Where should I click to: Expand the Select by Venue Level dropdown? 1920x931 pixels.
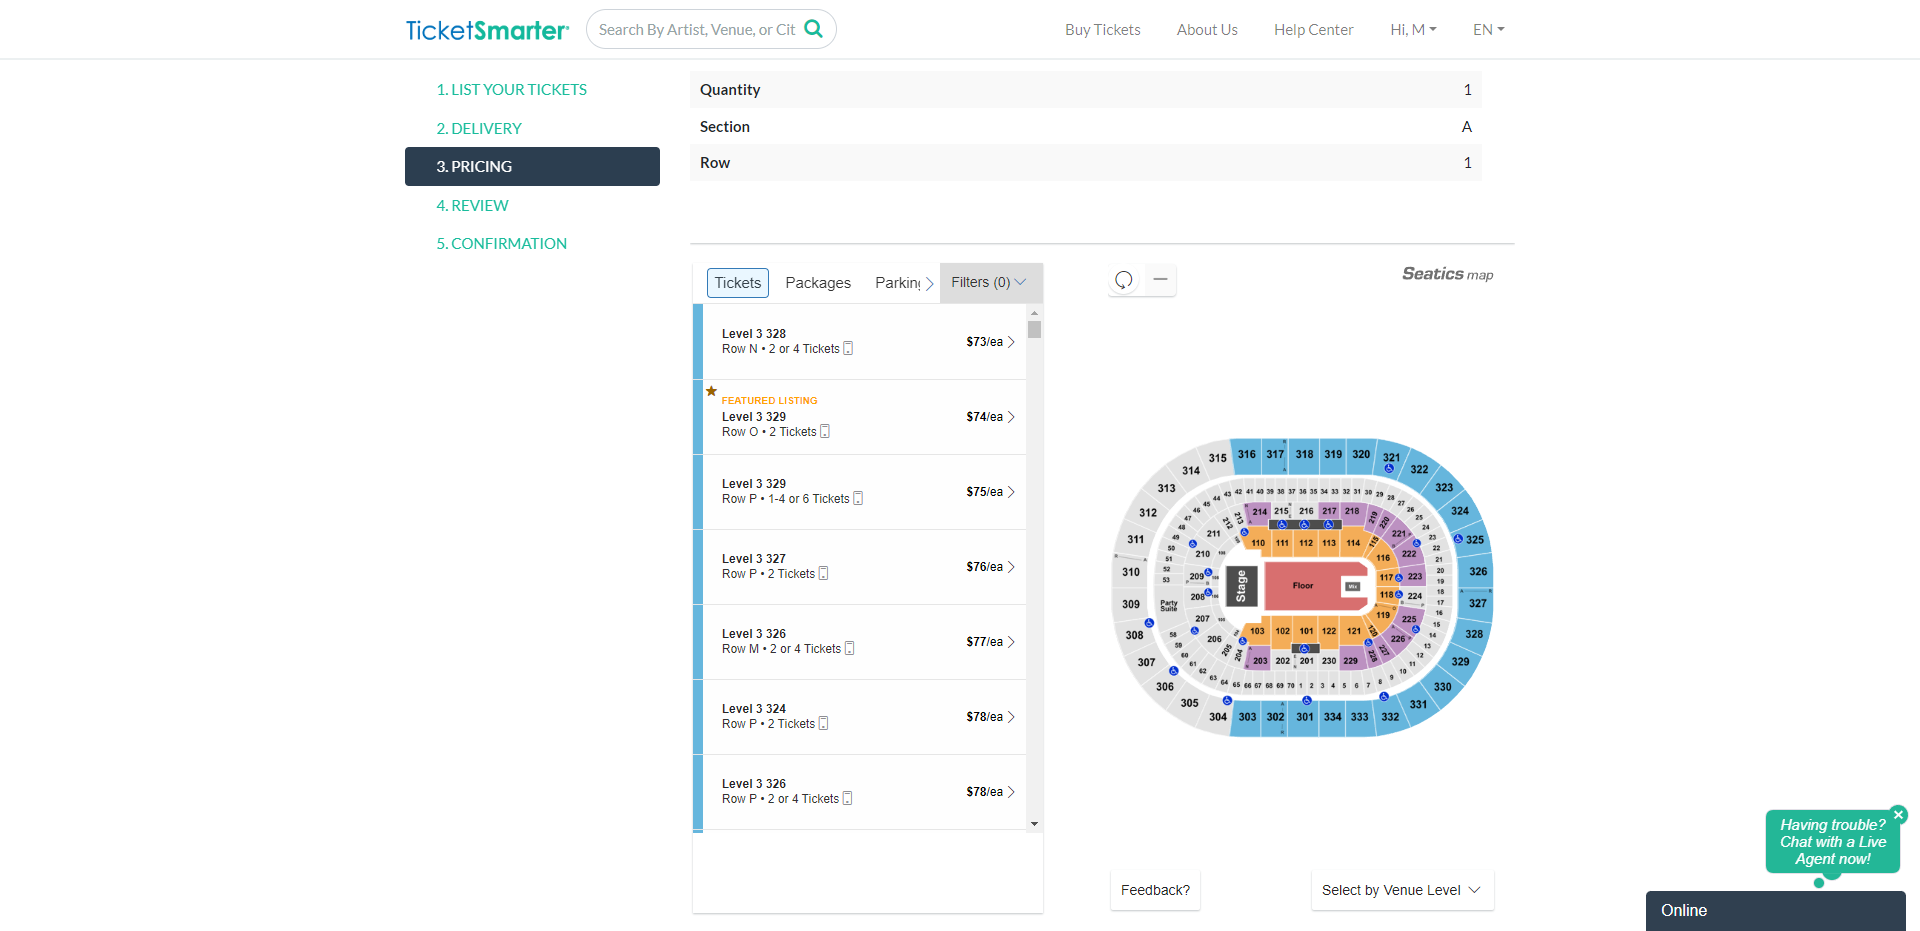(x=1401, y=890)
